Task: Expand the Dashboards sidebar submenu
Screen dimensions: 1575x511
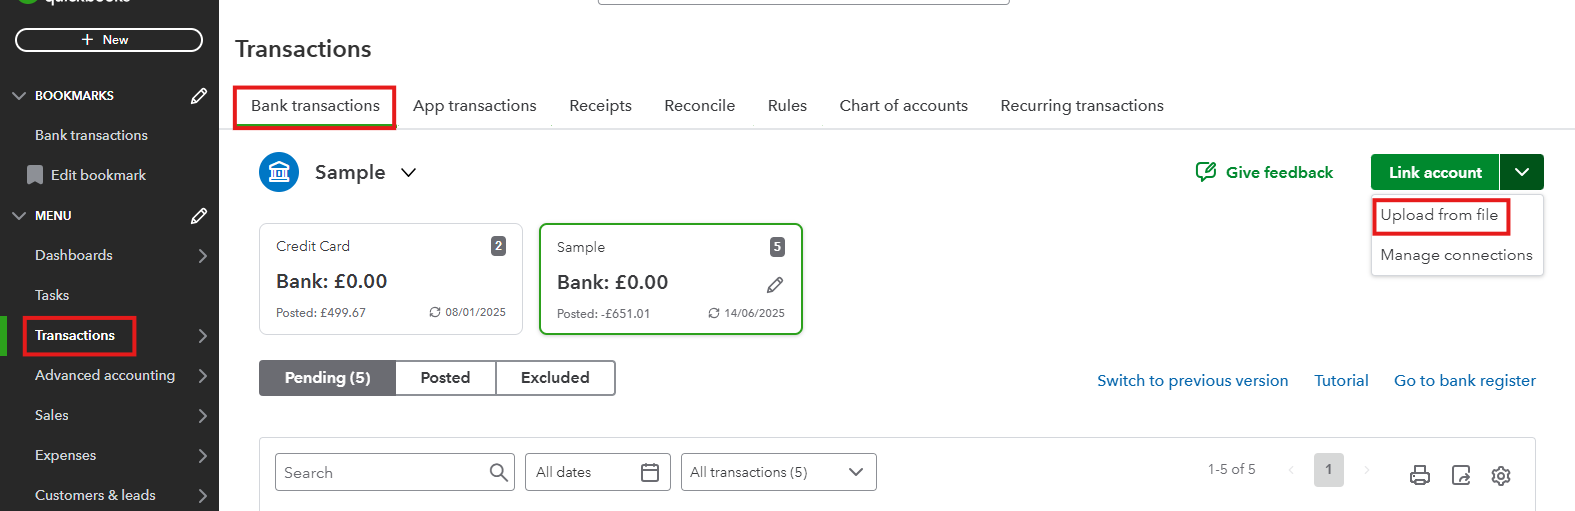Action: coord(202,256)
